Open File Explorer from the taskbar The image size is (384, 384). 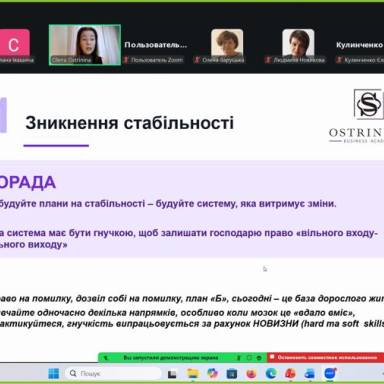click(x=192, y=374)
